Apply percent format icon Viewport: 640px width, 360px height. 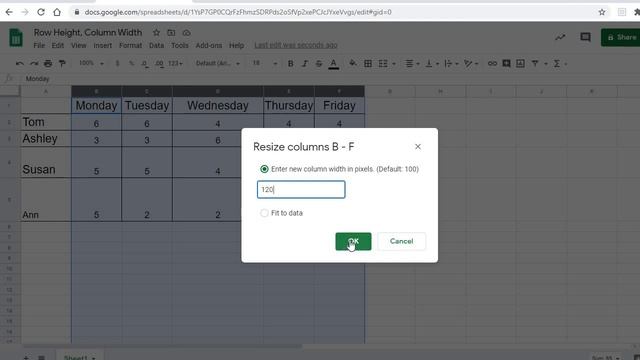click(131, 63)
